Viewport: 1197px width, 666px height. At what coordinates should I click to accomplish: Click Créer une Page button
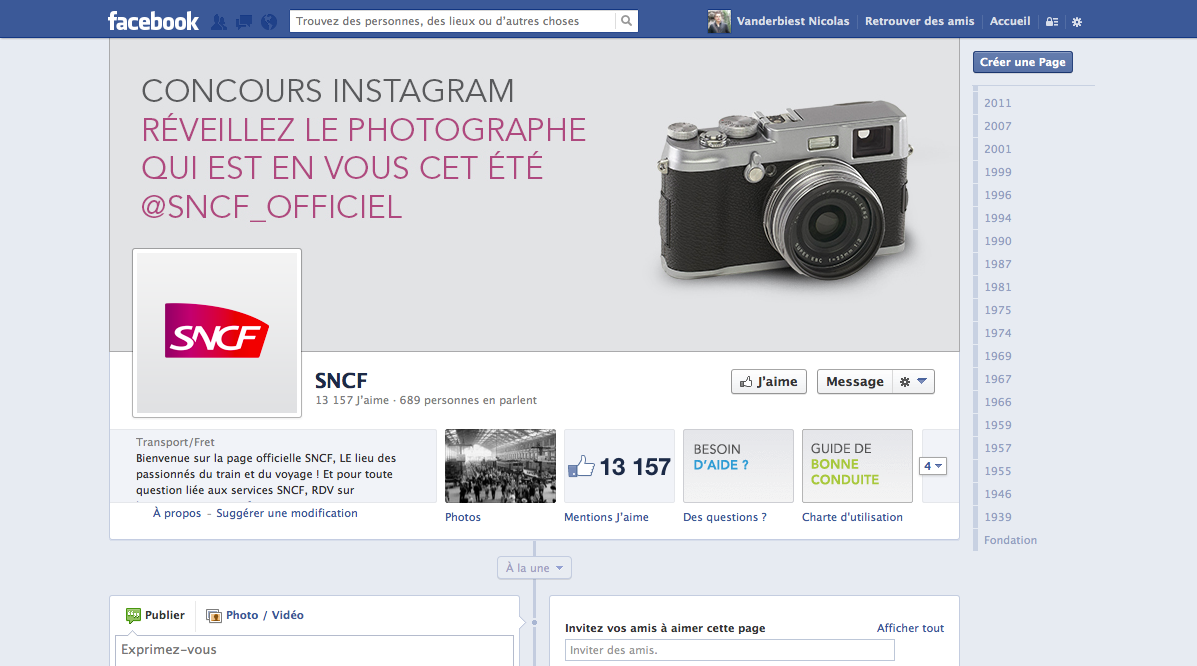click(x=1022, y=62)
